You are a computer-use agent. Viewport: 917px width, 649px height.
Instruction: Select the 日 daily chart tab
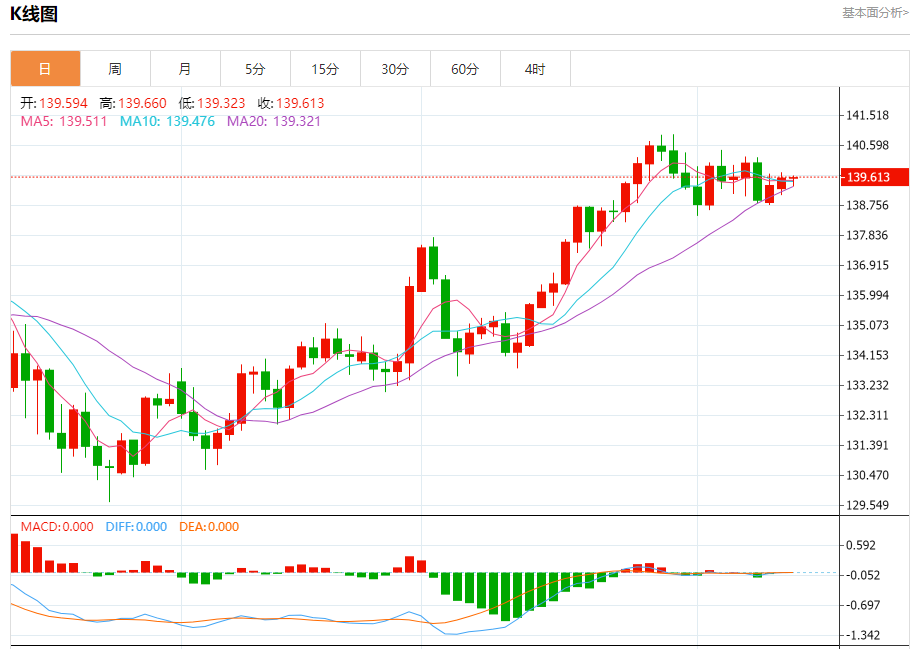45,69
